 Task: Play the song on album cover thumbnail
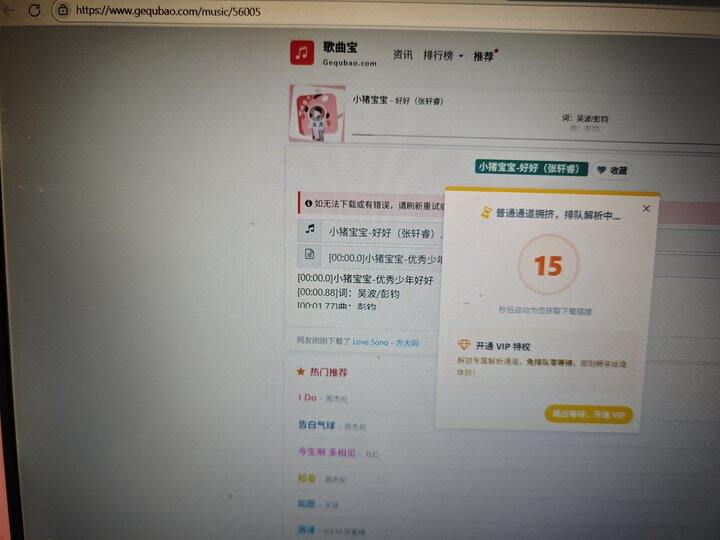coord(317,113)
